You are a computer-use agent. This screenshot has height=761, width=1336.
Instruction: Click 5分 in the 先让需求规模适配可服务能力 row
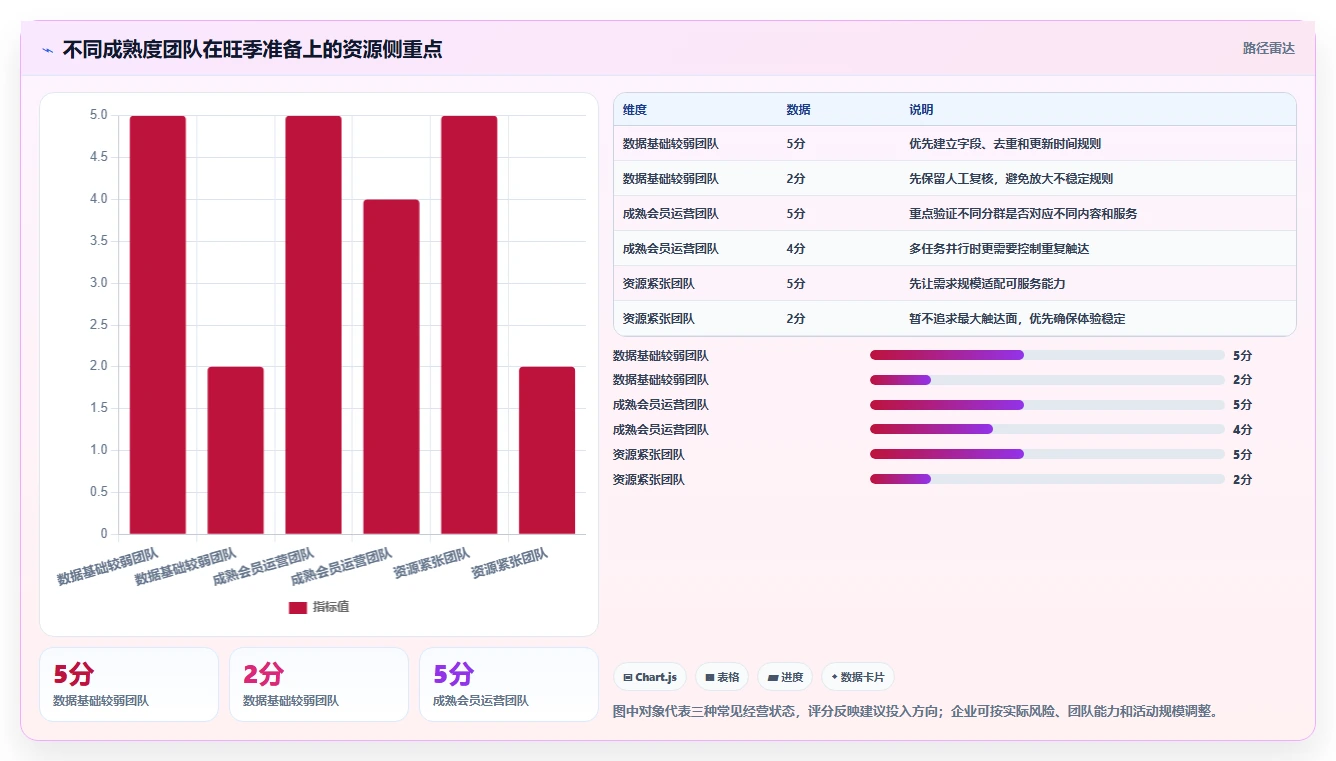(x=796, y=284)
